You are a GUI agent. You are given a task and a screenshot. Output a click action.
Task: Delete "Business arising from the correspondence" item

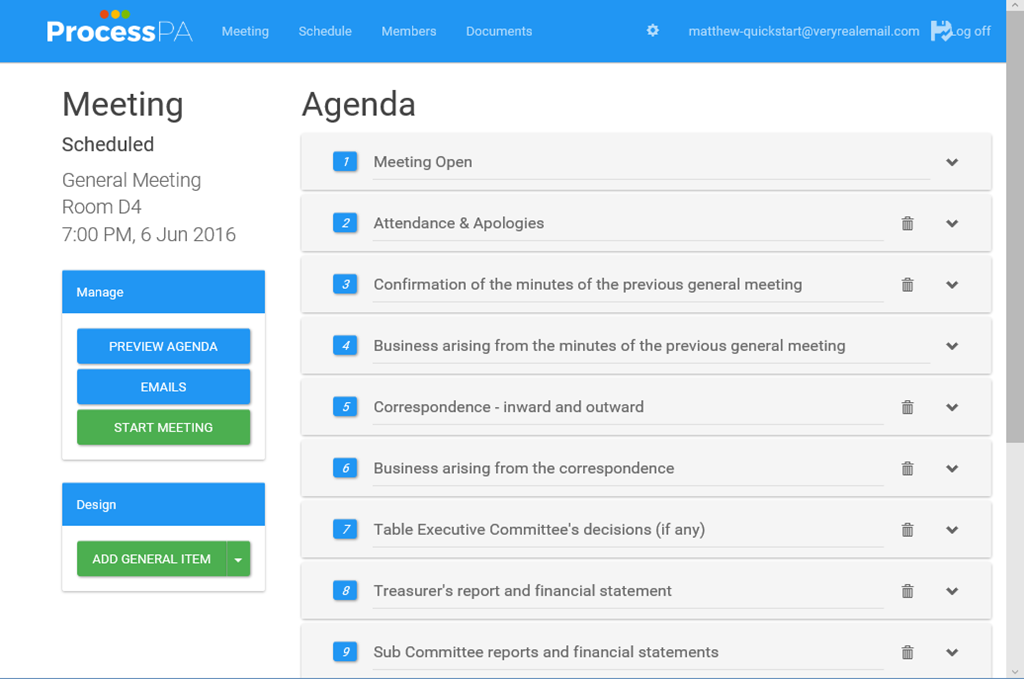pos(908,468)
